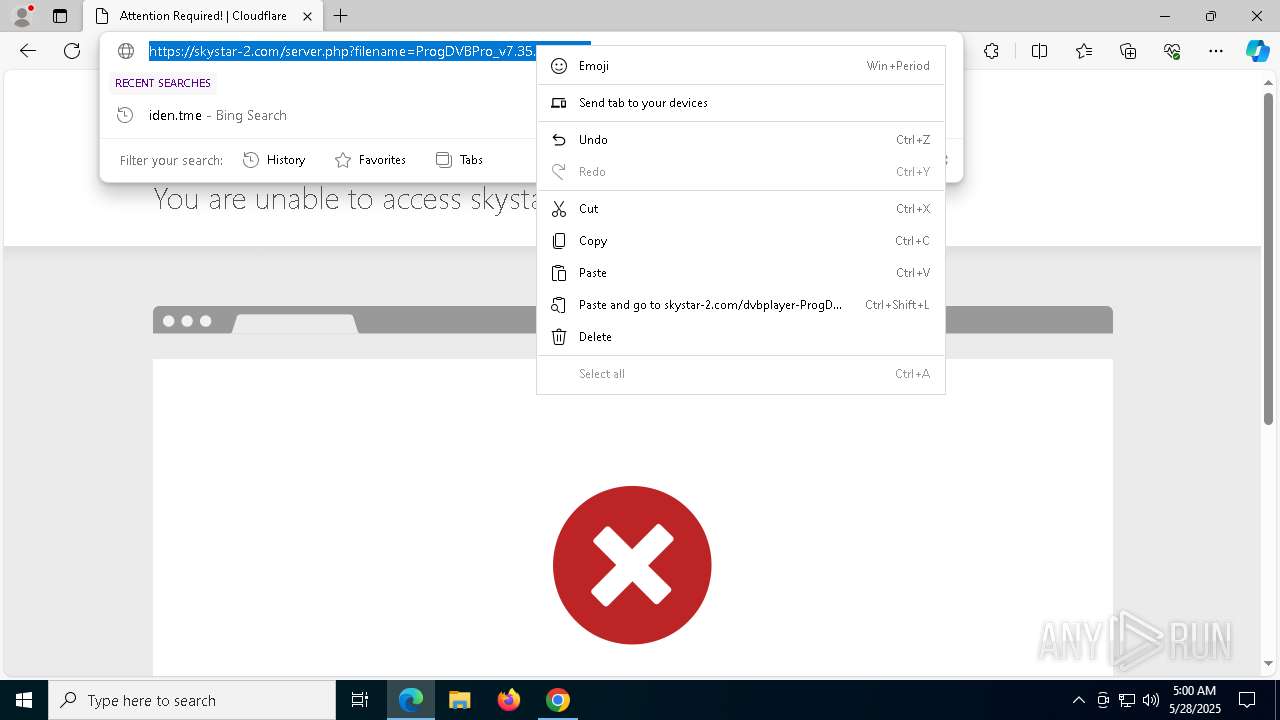Click the site globe icon in address bar
Viewport: 1280px width, 720px height.
pos(126,51)
